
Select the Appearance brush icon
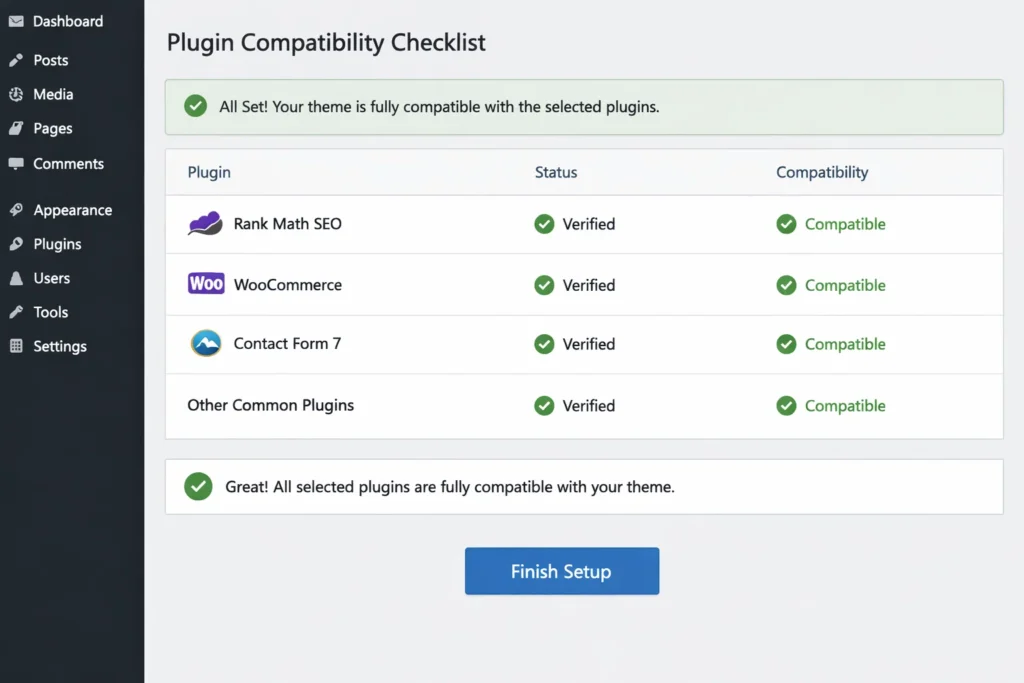pyautogui.click(x=15, y=210)
